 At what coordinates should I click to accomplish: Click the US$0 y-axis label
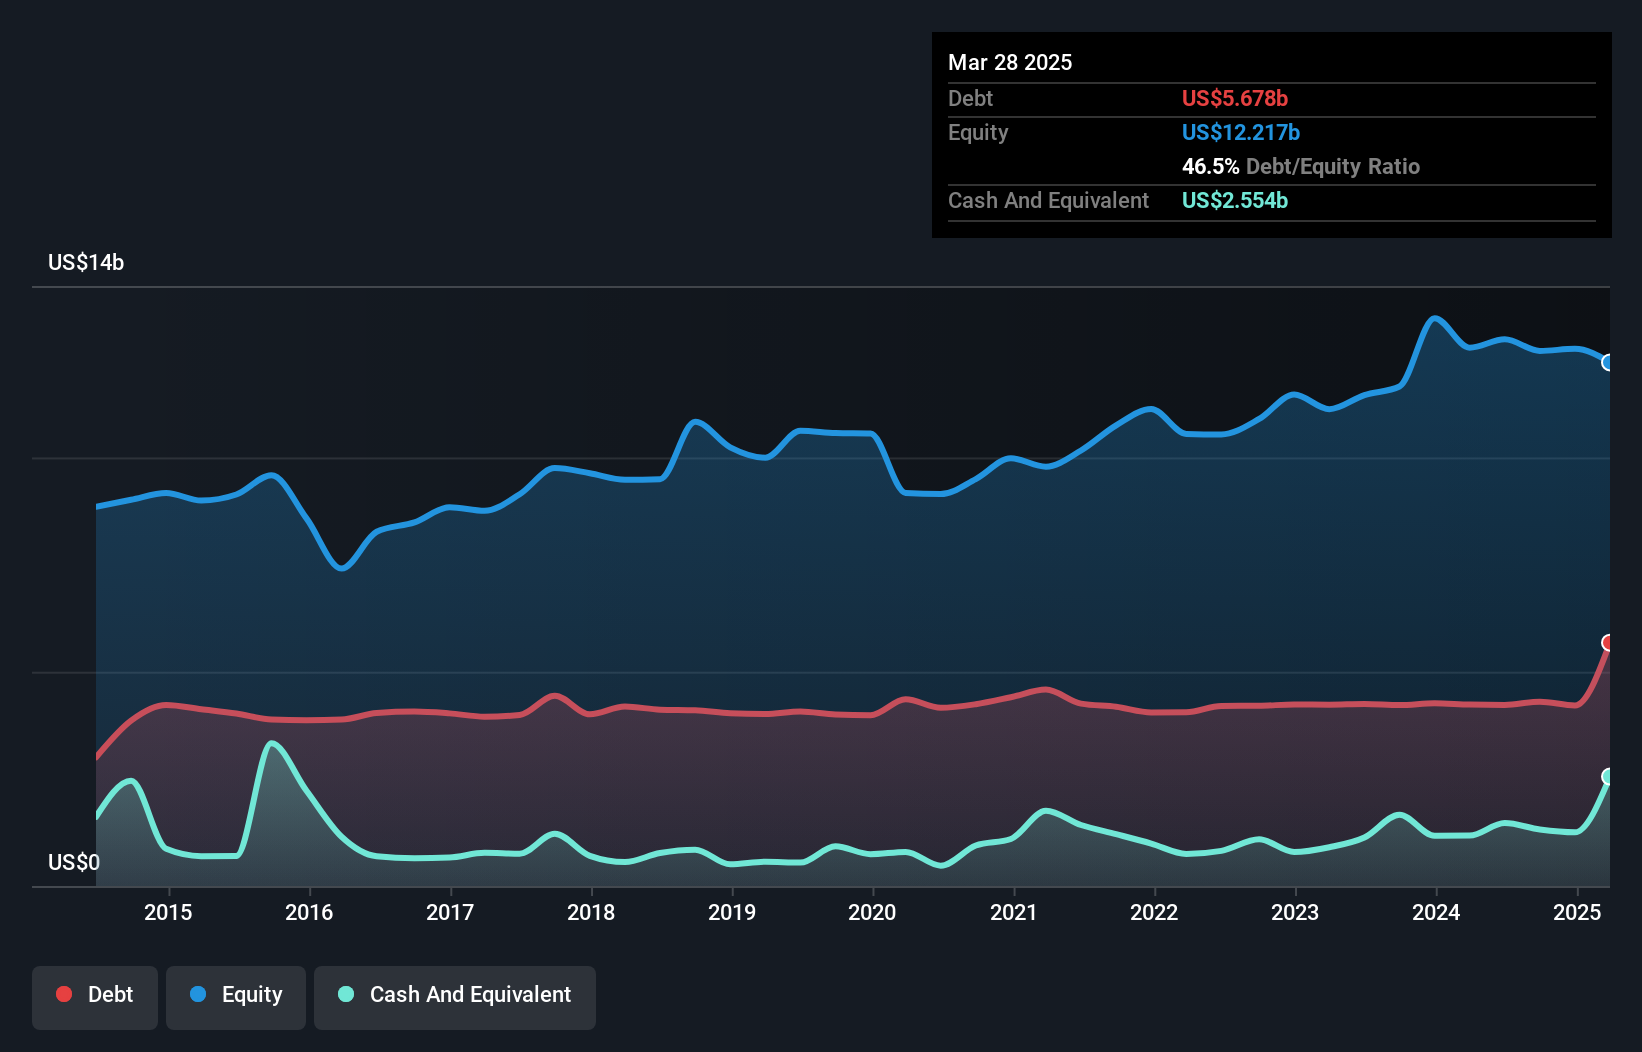74,862
